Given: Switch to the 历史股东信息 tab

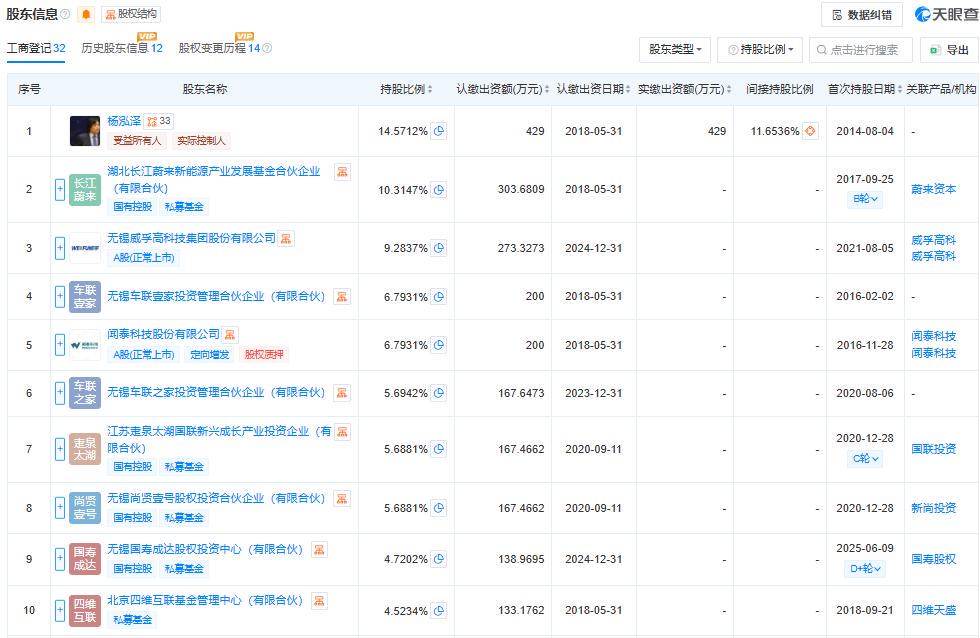Looking at the screenshot, I should pyautogui.click(x=121, y=48).
